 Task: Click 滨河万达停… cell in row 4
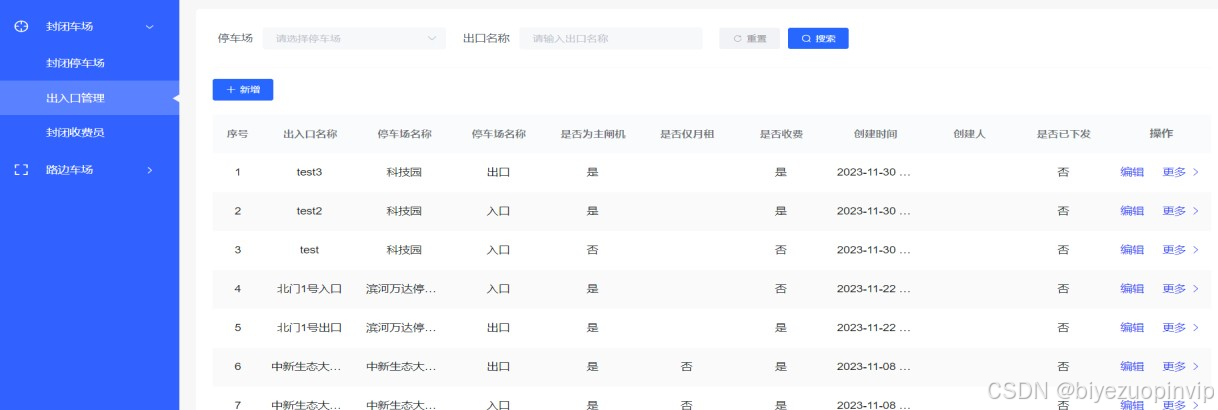401,289
